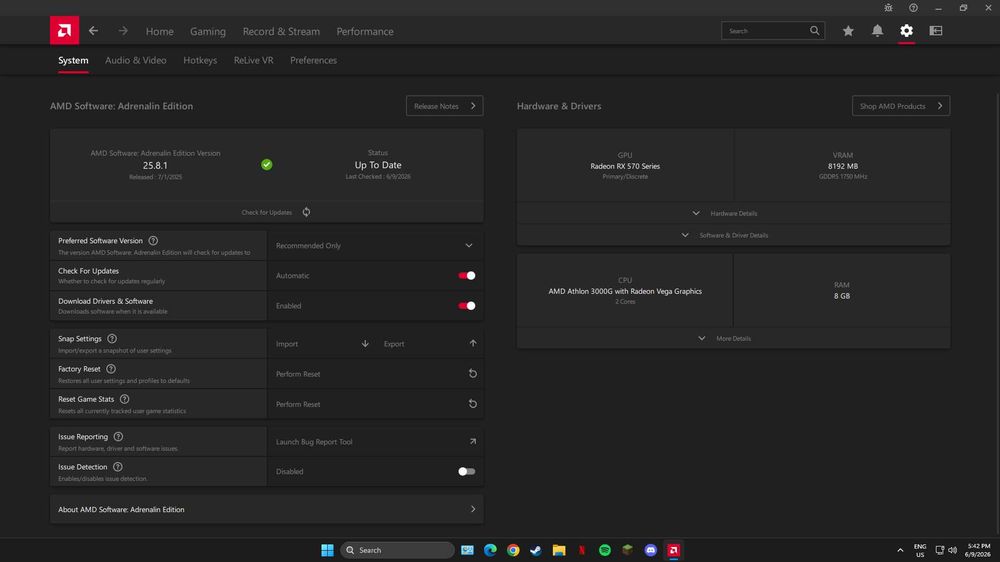
Task: Open the Preferences tab
Action: (x=313, y=60)
